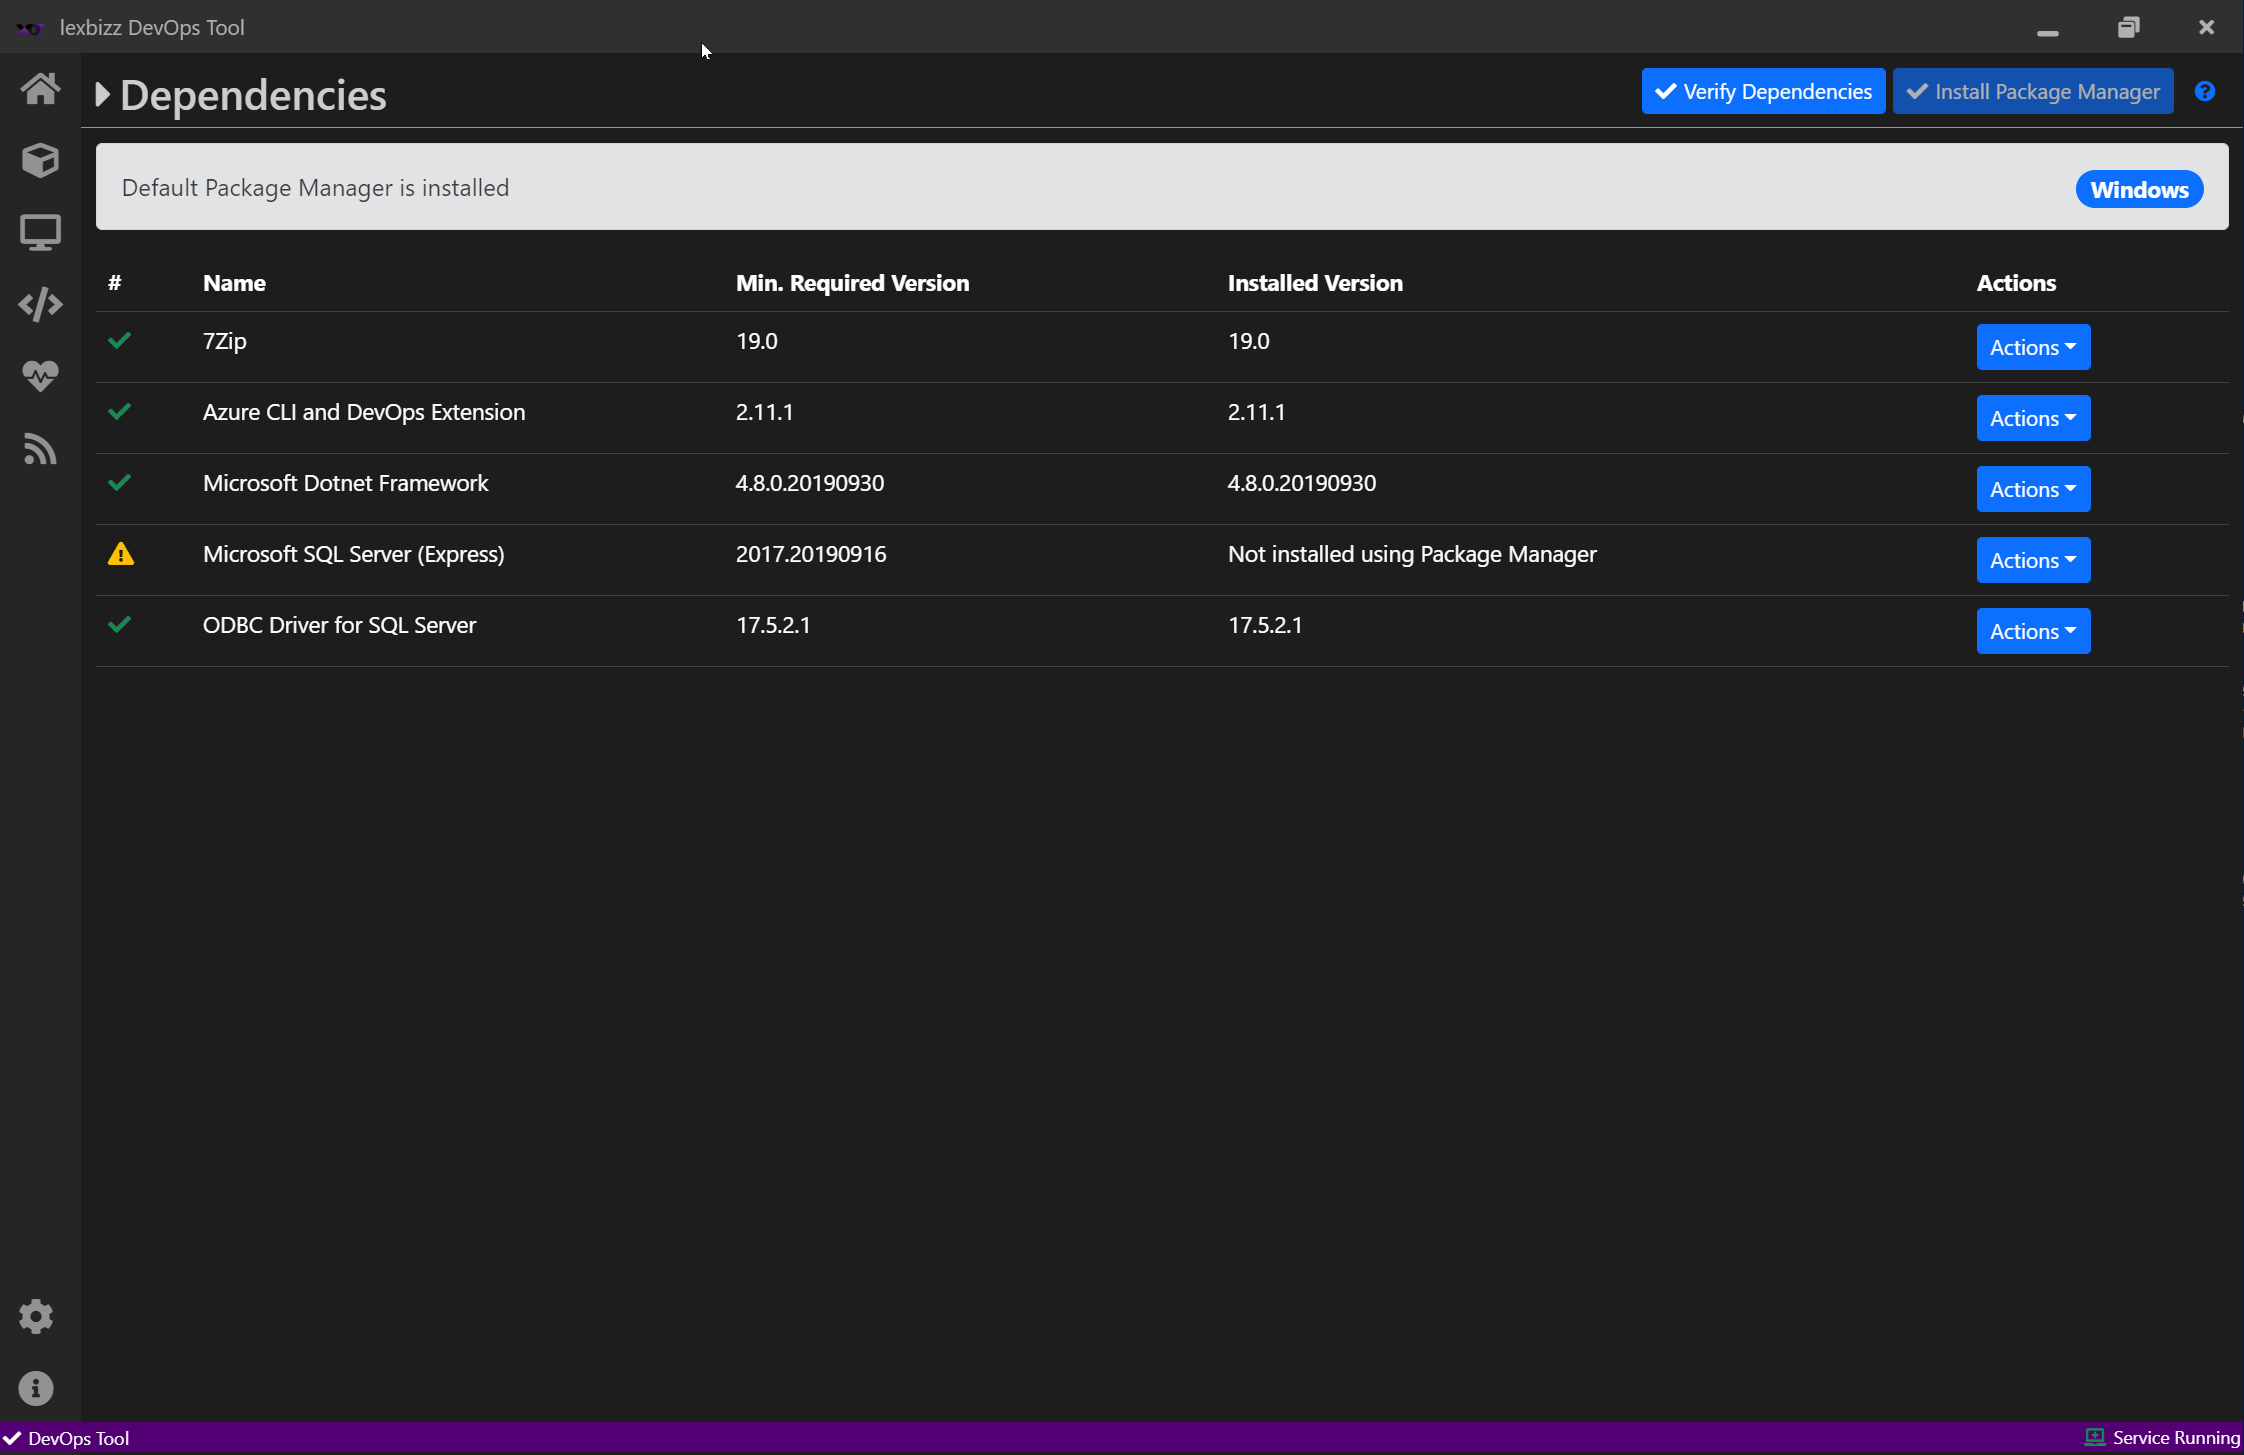The width and height of the screenshot is (2244, 1455).
Task: Click the Windows badge
Action: click(x=2138, y=190)
